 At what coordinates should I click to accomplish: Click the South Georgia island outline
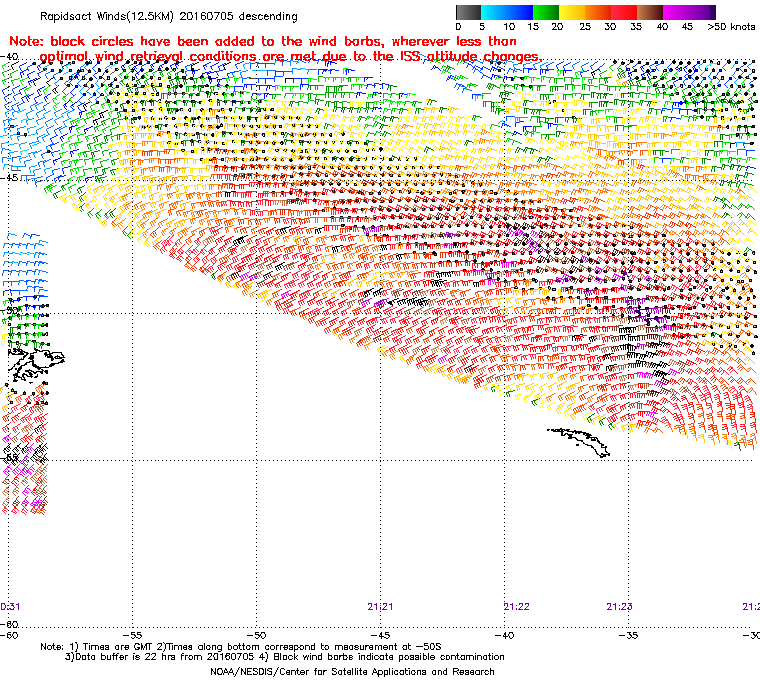579,442
